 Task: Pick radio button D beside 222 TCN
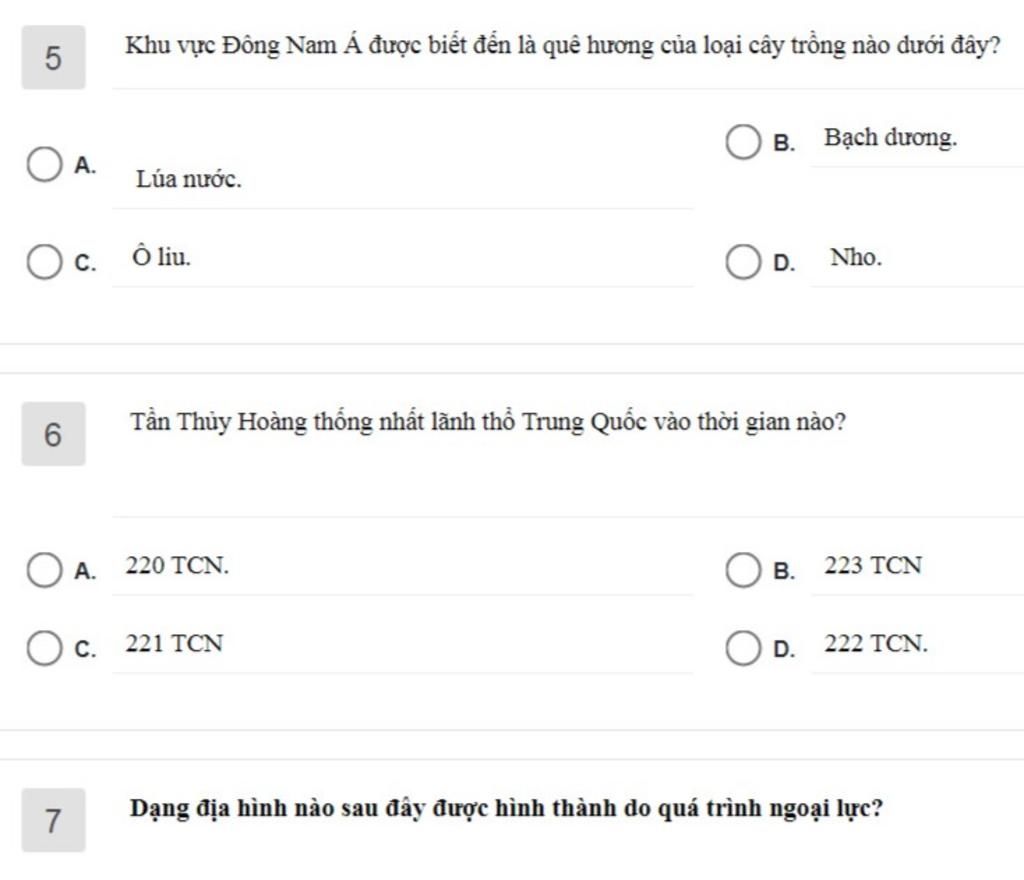pos(742,648)
